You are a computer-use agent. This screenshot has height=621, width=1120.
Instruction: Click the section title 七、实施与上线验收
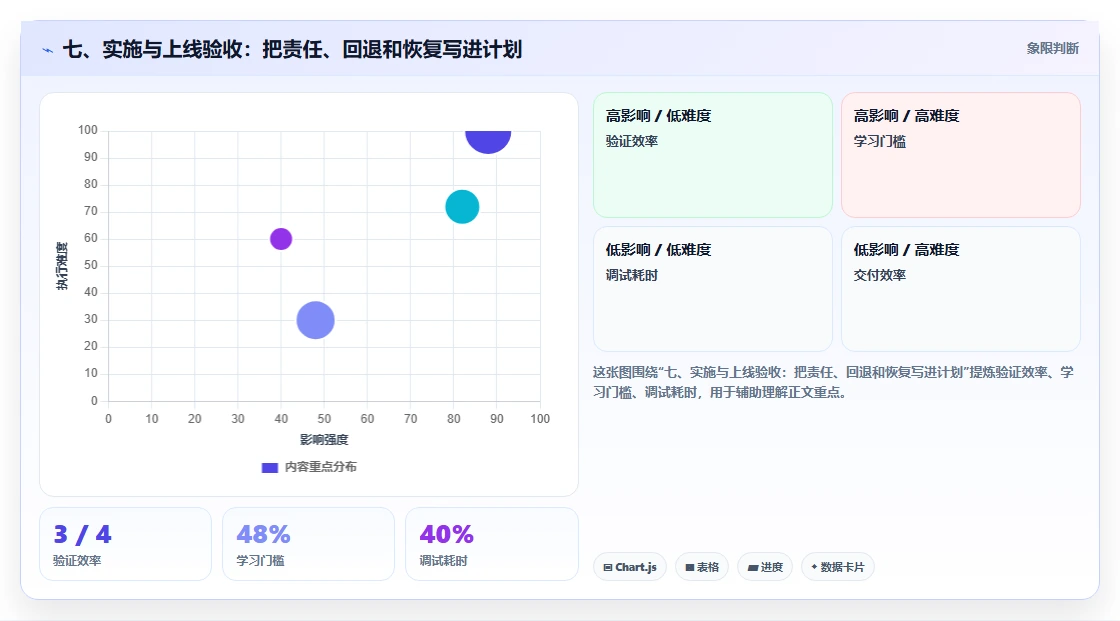292,49
